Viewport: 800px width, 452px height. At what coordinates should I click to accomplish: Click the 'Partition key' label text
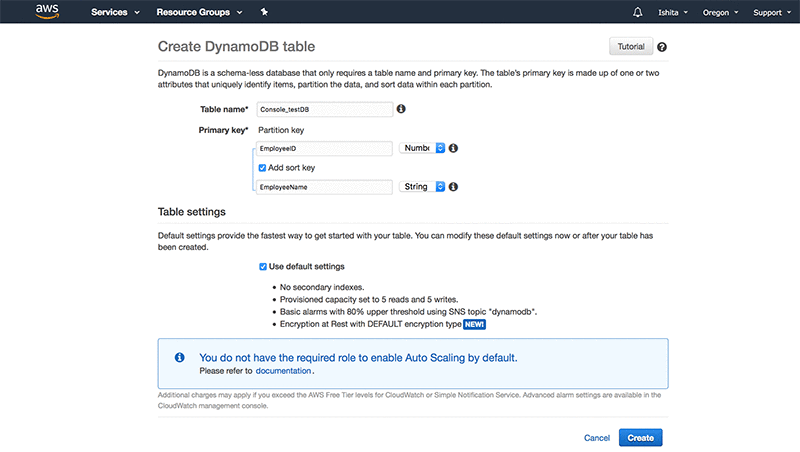click(281, 130)
